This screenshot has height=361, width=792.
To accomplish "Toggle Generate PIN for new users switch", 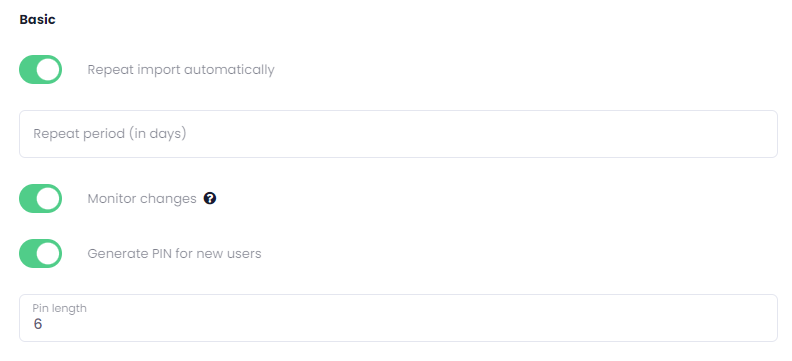I will coord(40,253).
